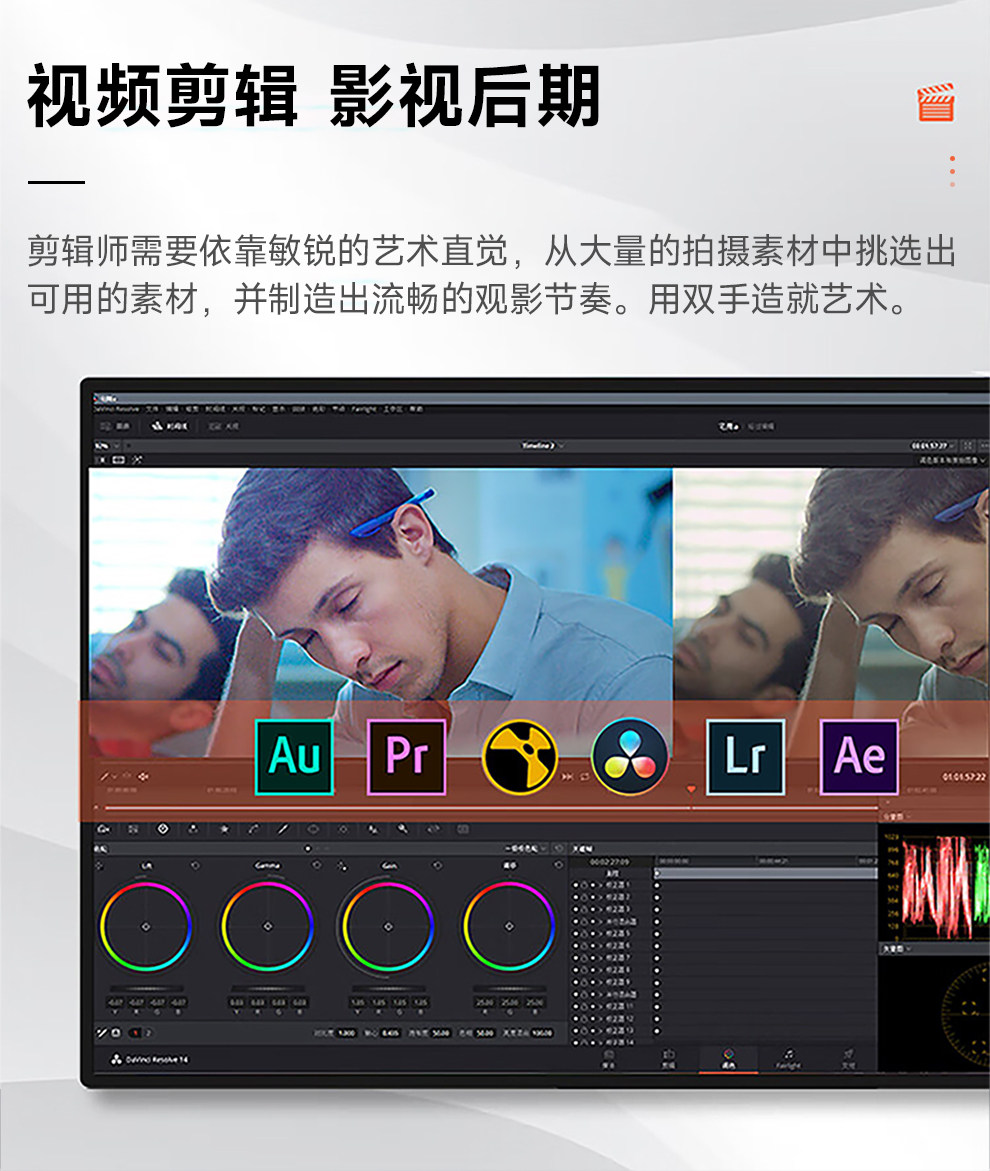Click the speaker icon under viewer
Viewport: 990px width, 1171px height.
[x=143, y=777]
